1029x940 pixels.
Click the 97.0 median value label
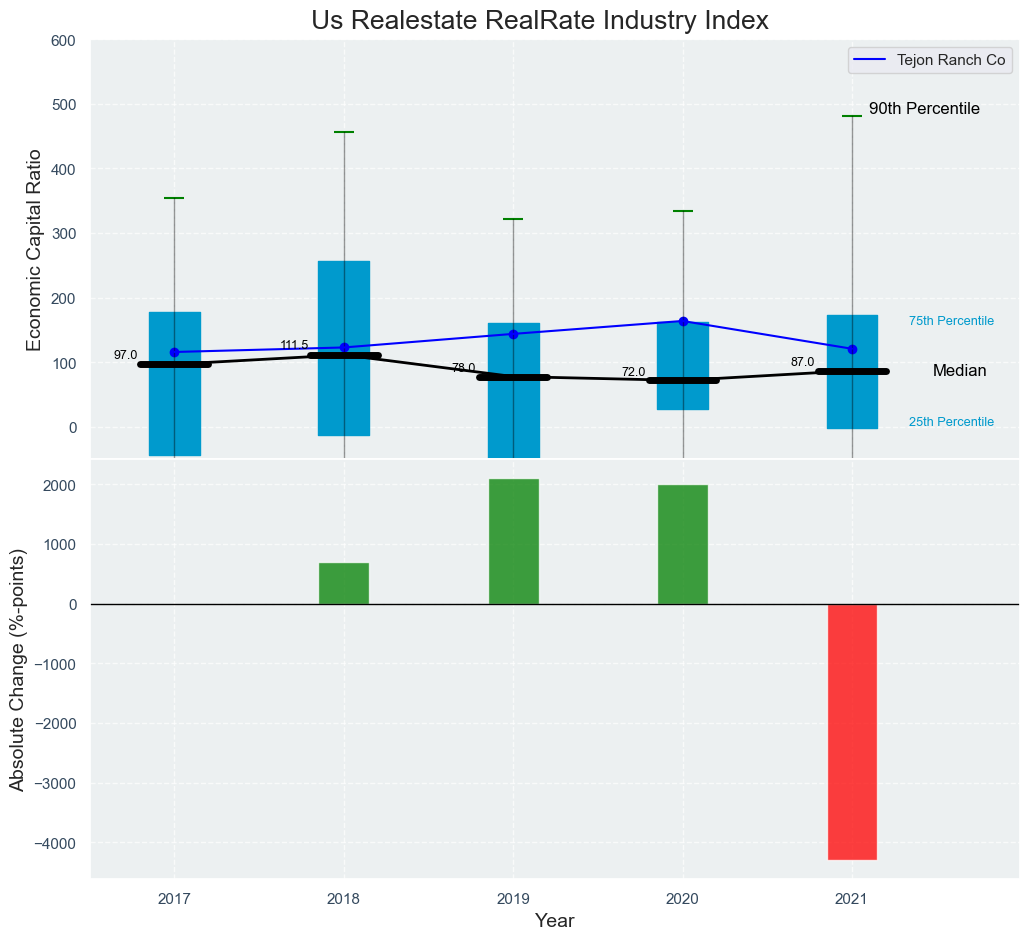click(x=125, y=355)
